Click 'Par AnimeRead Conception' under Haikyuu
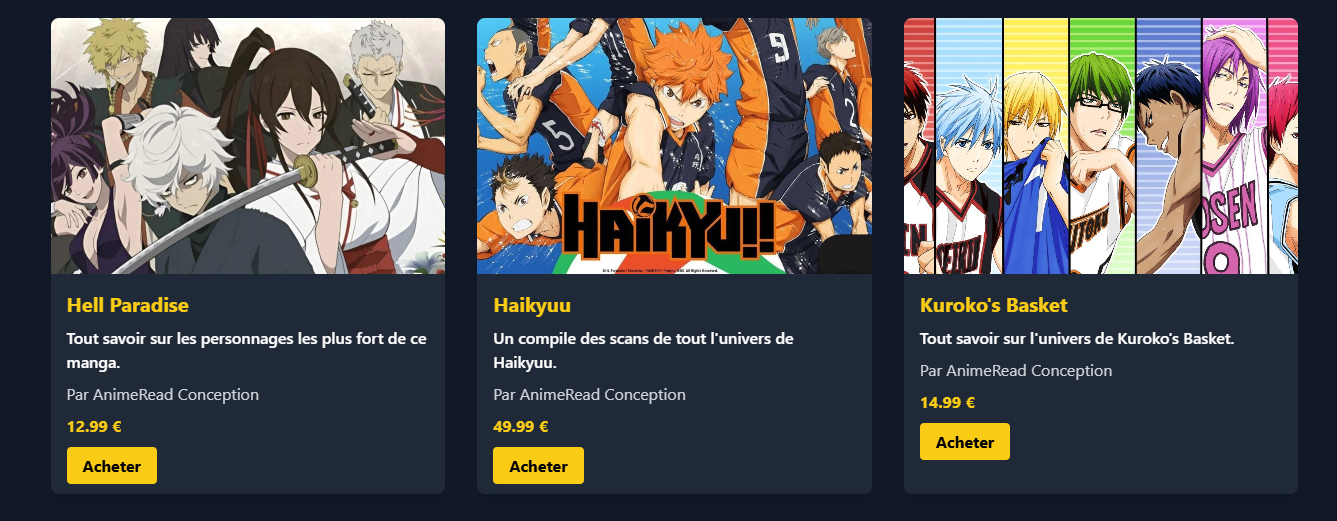Screen dimensions: 1337x521 click(x=590, y=394)
